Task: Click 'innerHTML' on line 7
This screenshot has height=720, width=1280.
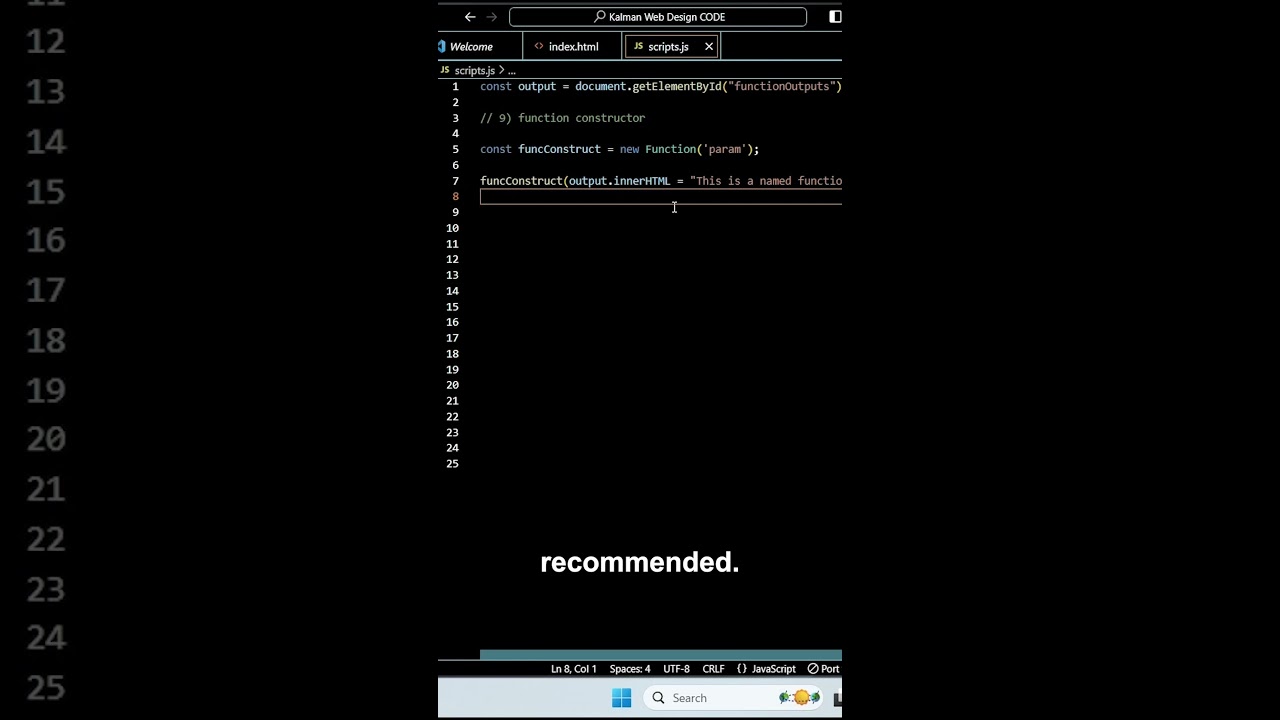Action: coord(642,181)
